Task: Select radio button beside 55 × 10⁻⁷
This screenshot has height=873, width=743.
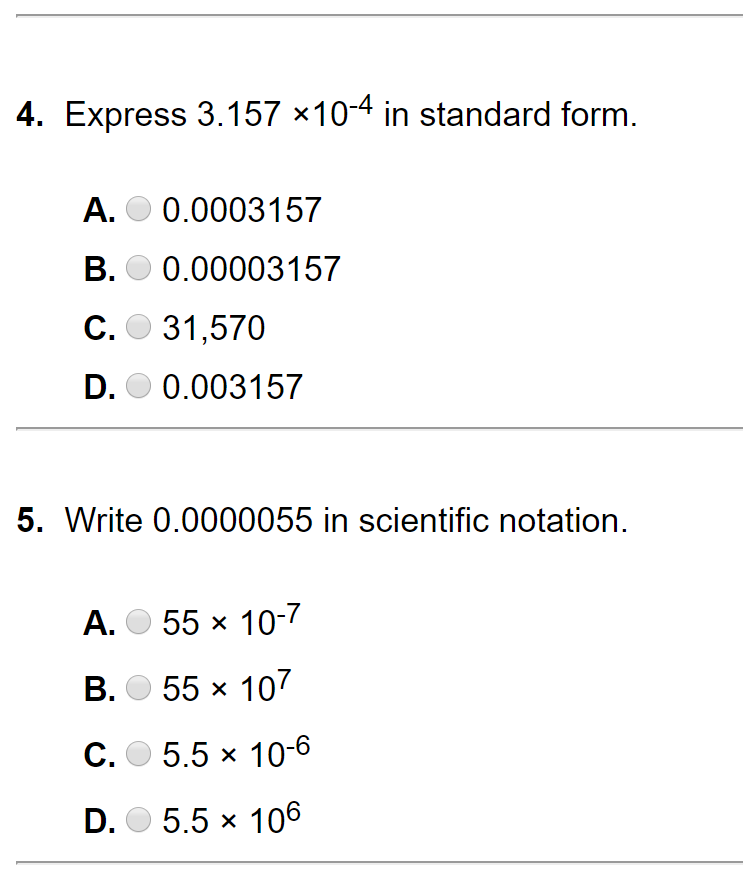Action: coord(140,624)
